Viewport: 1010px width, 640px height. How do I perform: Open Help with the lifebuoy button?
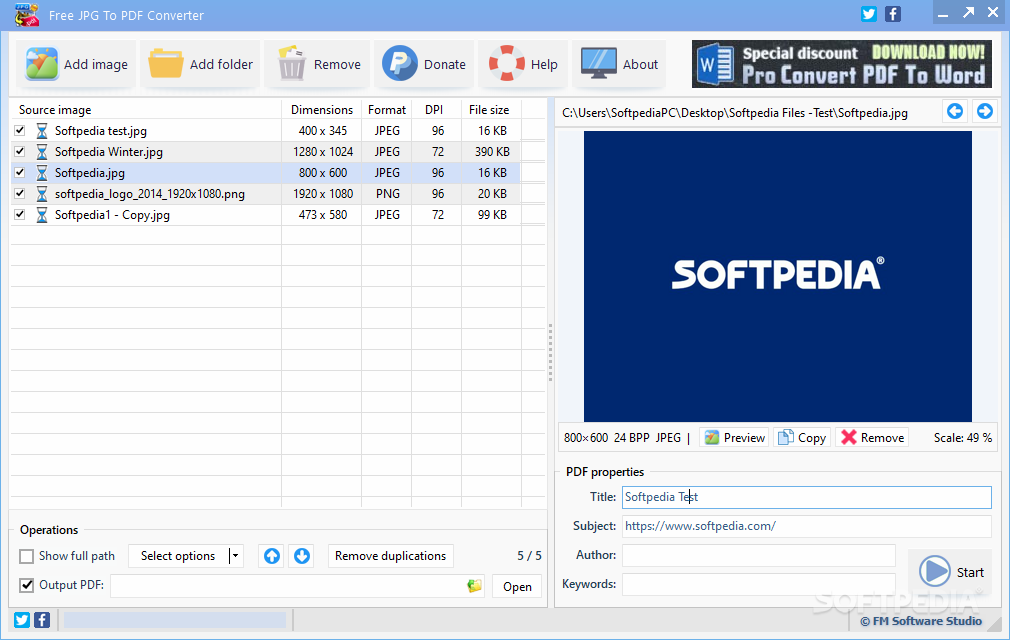[x=523, y=64]
